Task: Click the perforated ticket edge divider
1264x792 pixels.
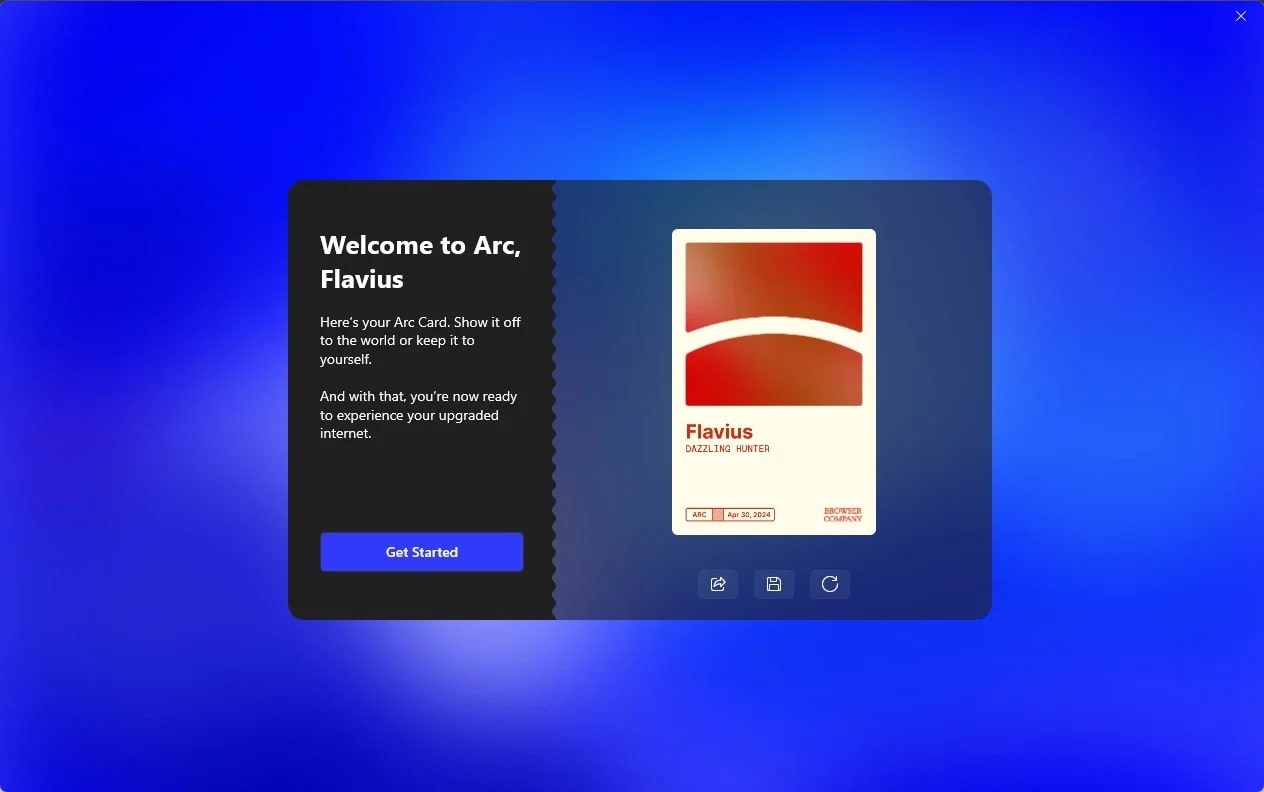Action: click(x=554, y=400)
